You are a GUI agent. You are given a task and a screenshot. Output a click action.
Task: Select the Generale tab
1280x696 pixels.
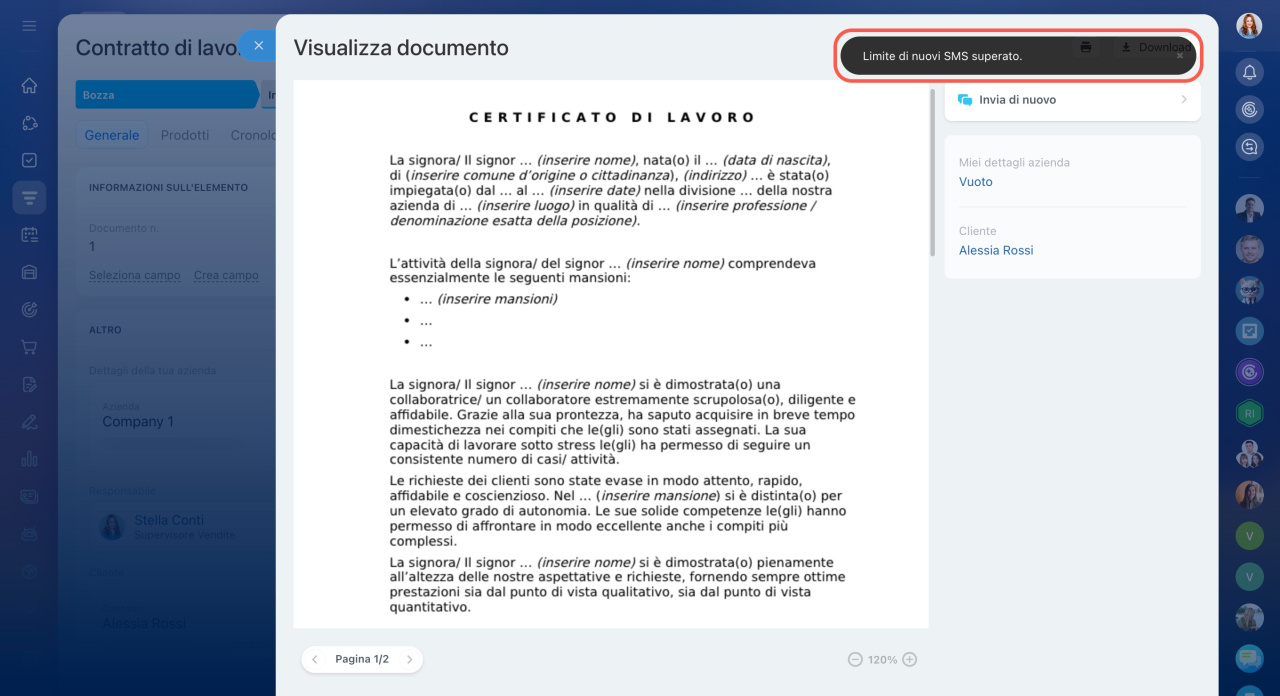[111, 135]
